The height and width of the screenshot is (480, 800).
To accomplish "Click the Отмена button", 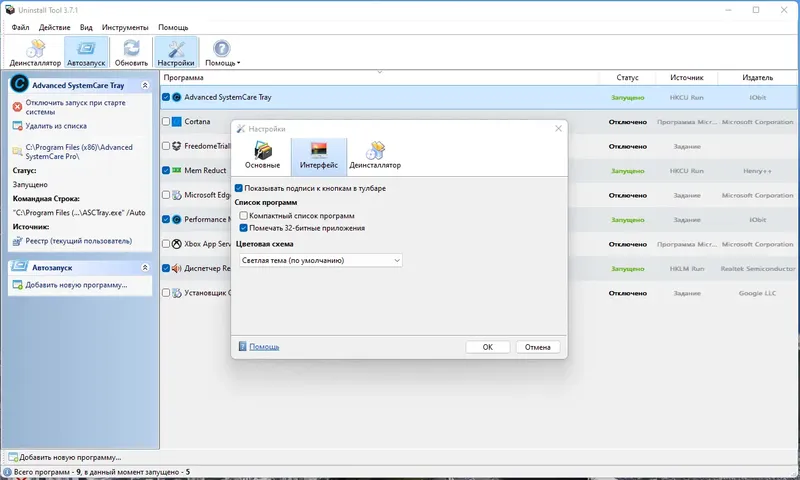I will pos(538,347).
